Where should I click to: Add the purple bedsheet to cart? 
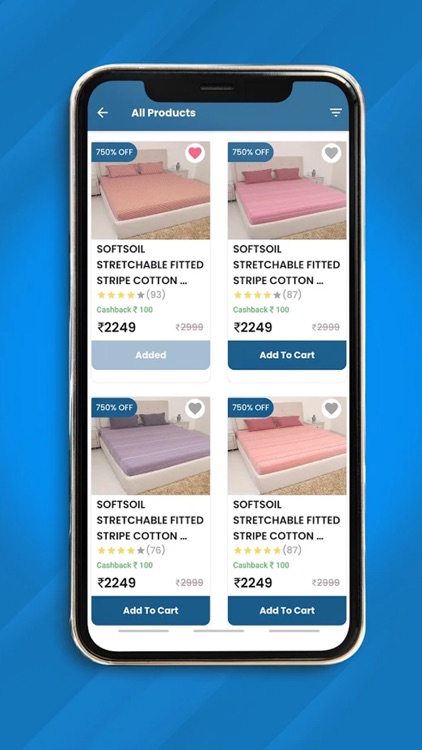(x=151, y=610)
